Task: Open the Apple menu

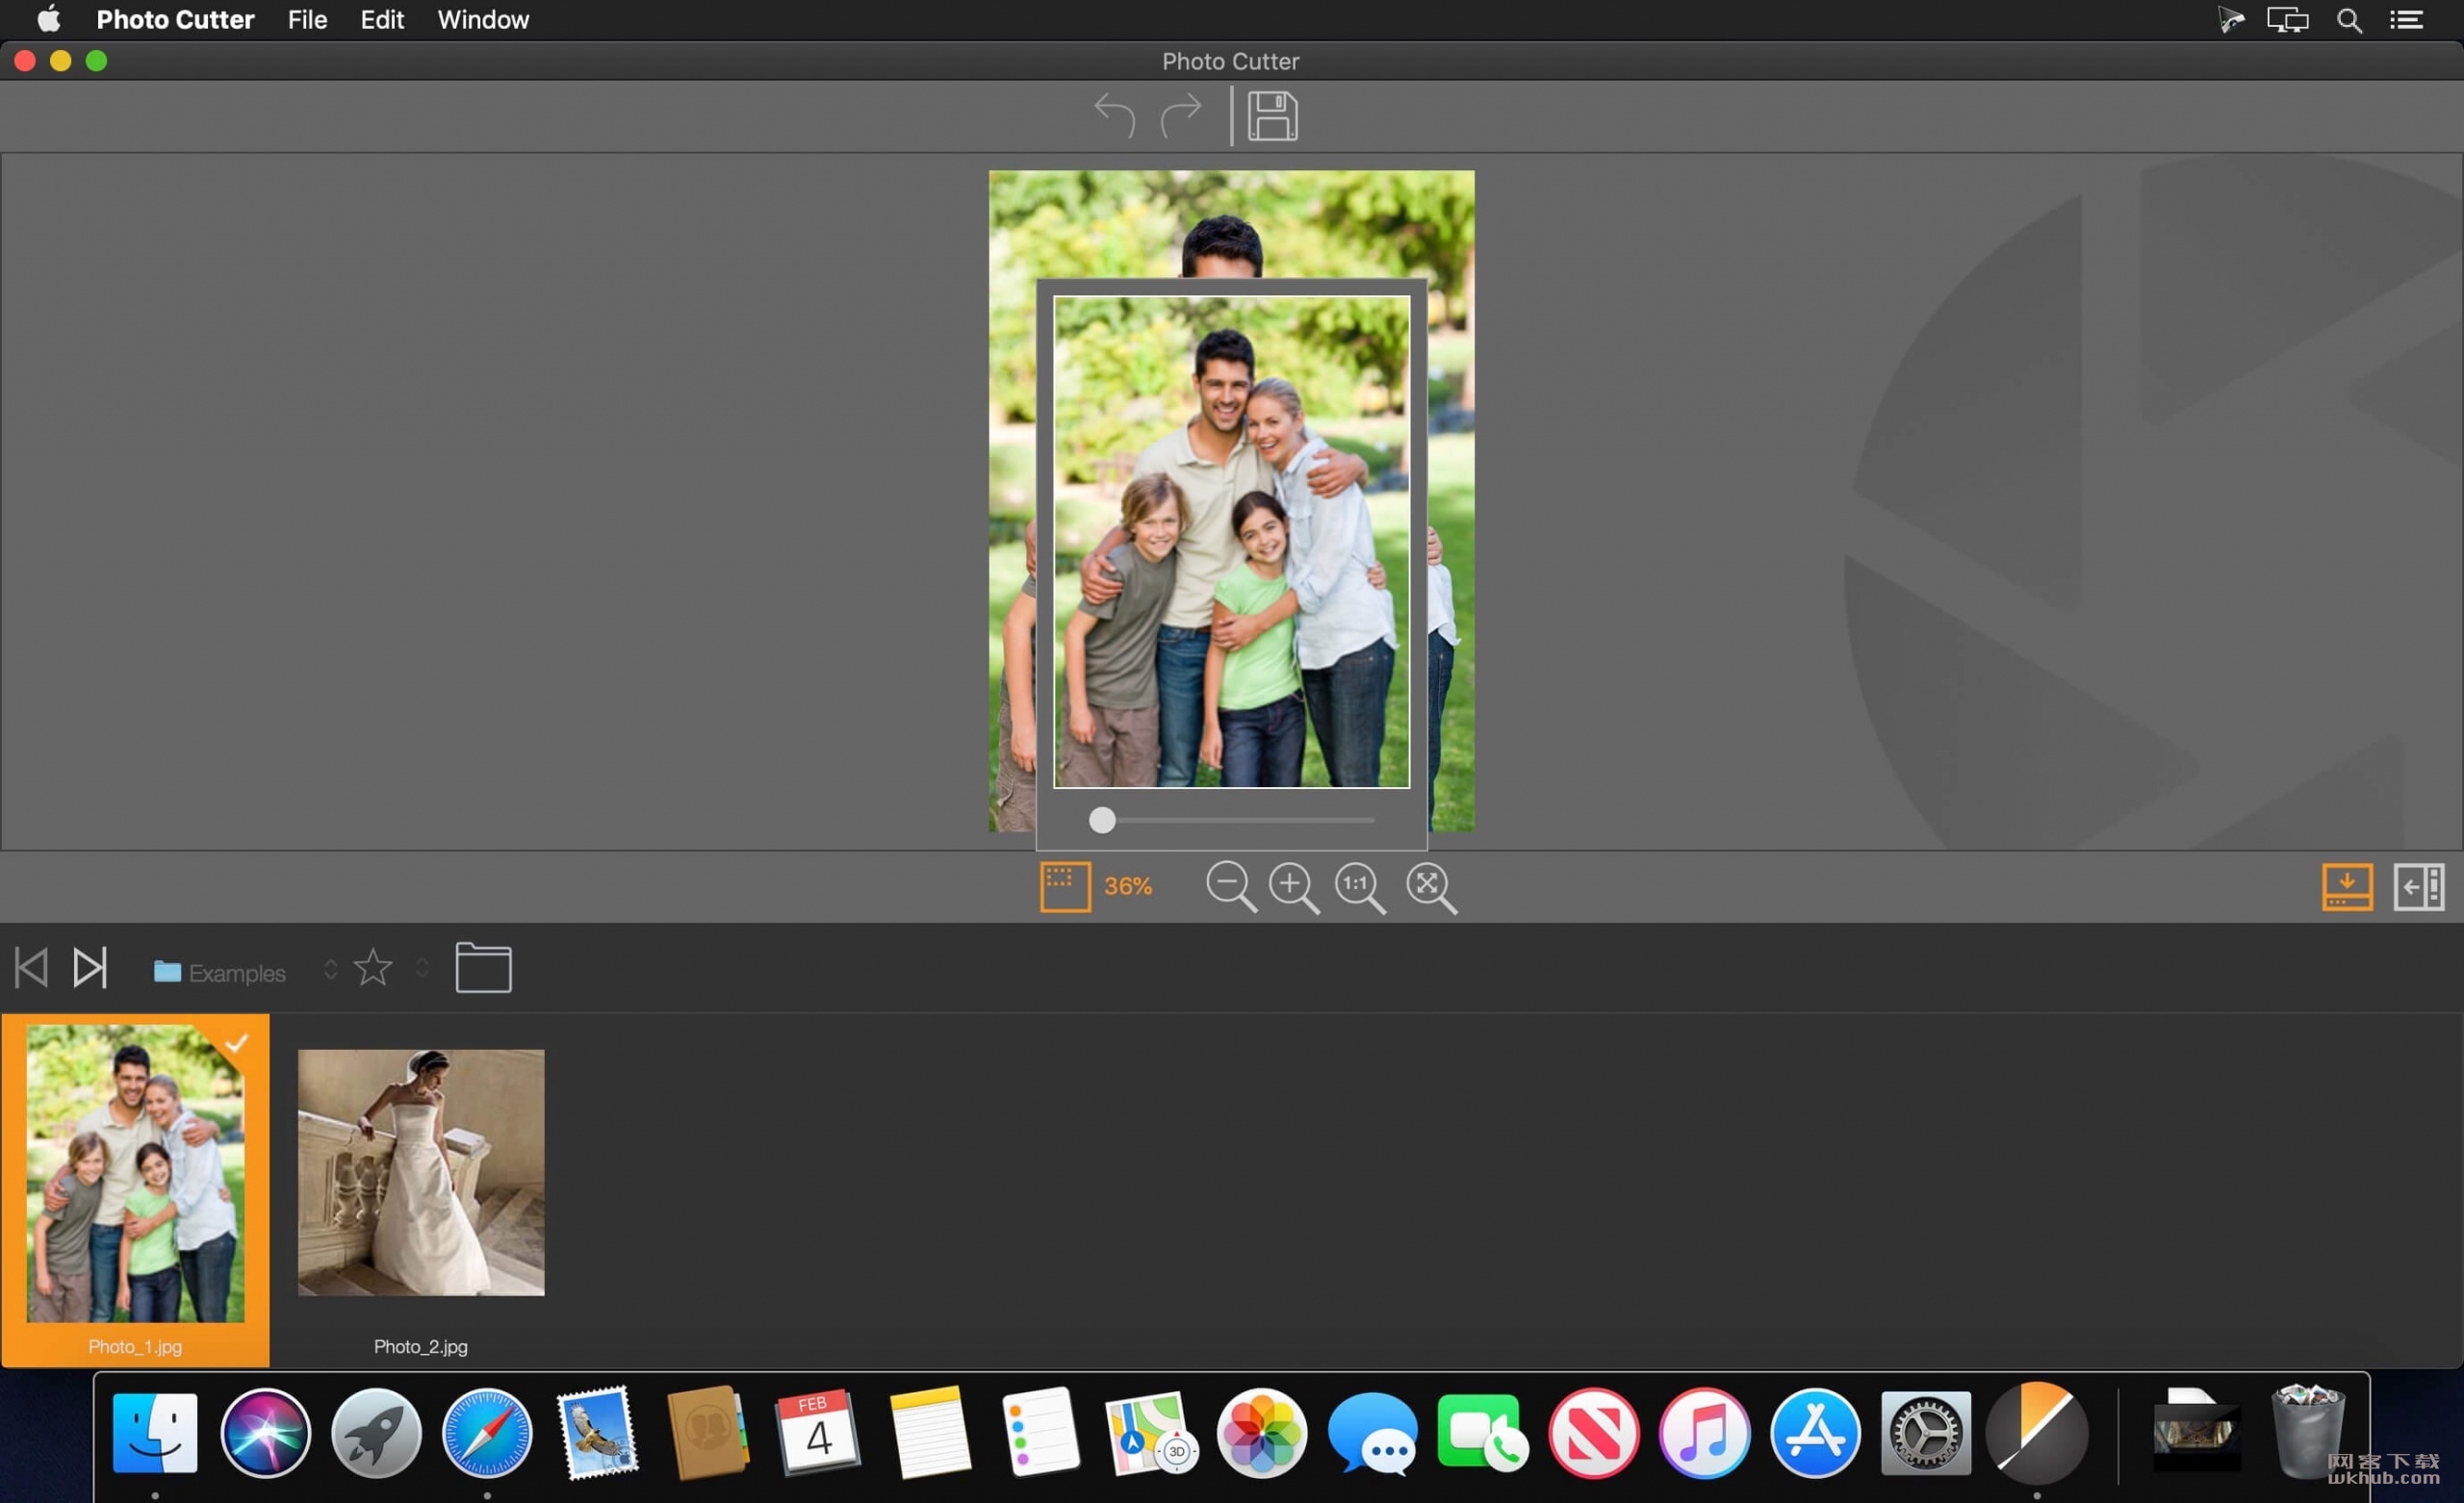Action: (49, 19)
